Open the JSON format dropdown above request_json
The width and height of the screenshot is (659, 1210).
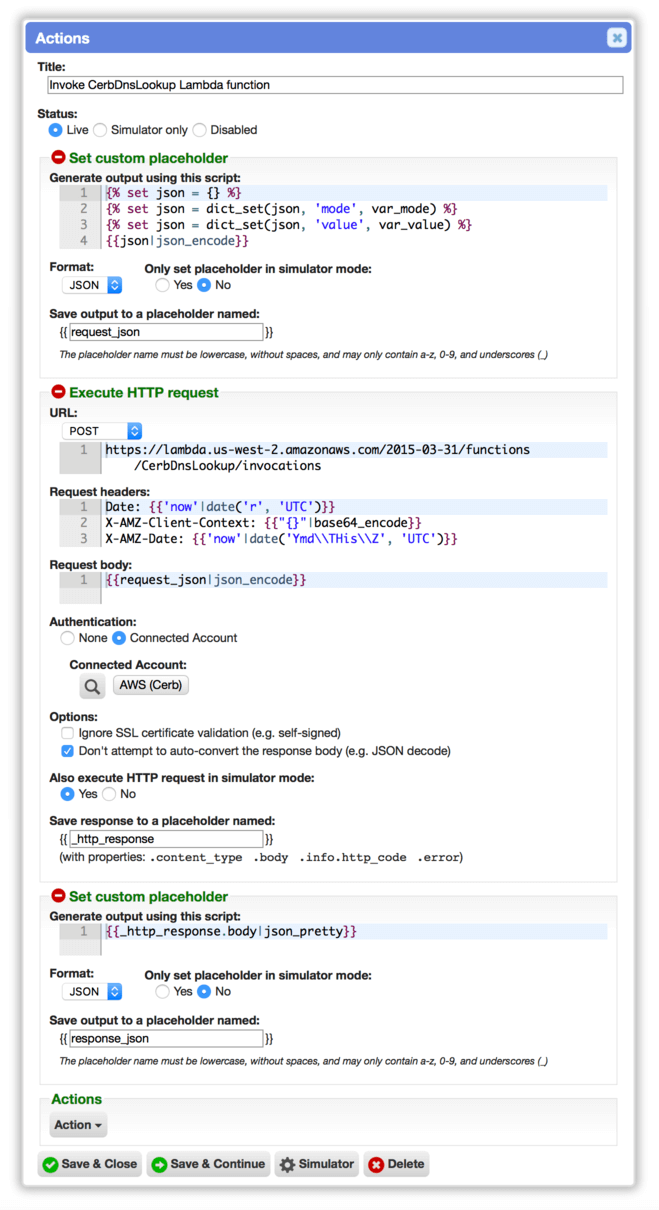coord(92,285)
